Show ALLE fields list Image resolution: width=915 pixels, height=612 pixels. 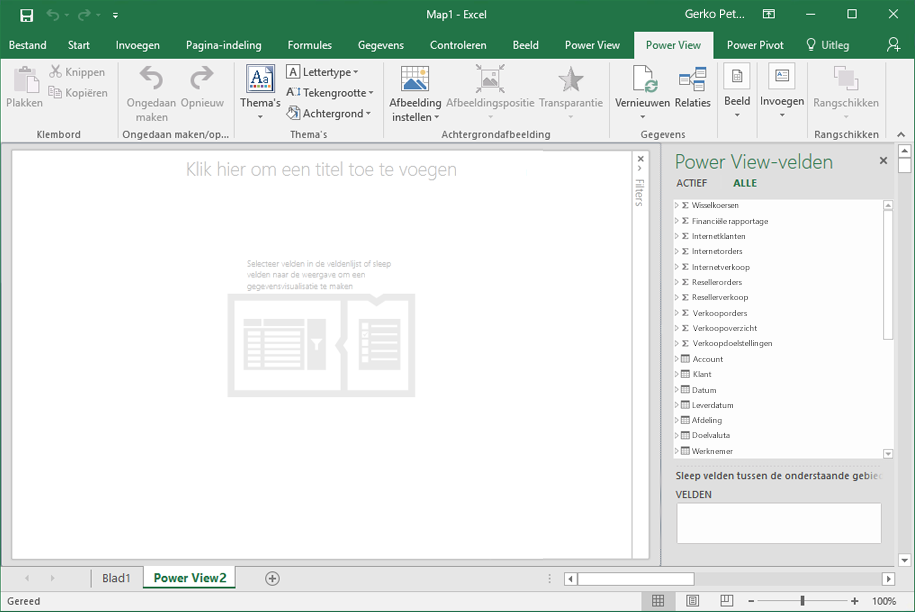coord(745,183)
